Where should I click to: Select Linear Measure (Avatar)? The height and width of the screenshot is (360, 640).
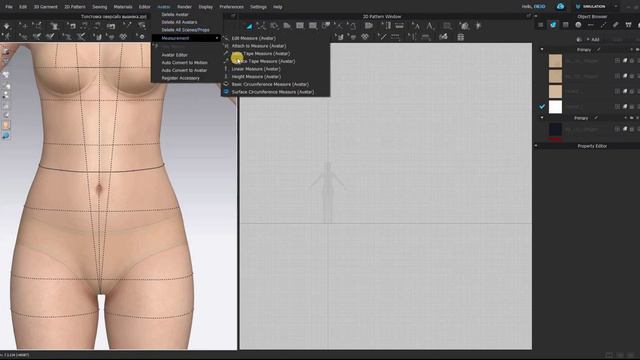[256, 69]
